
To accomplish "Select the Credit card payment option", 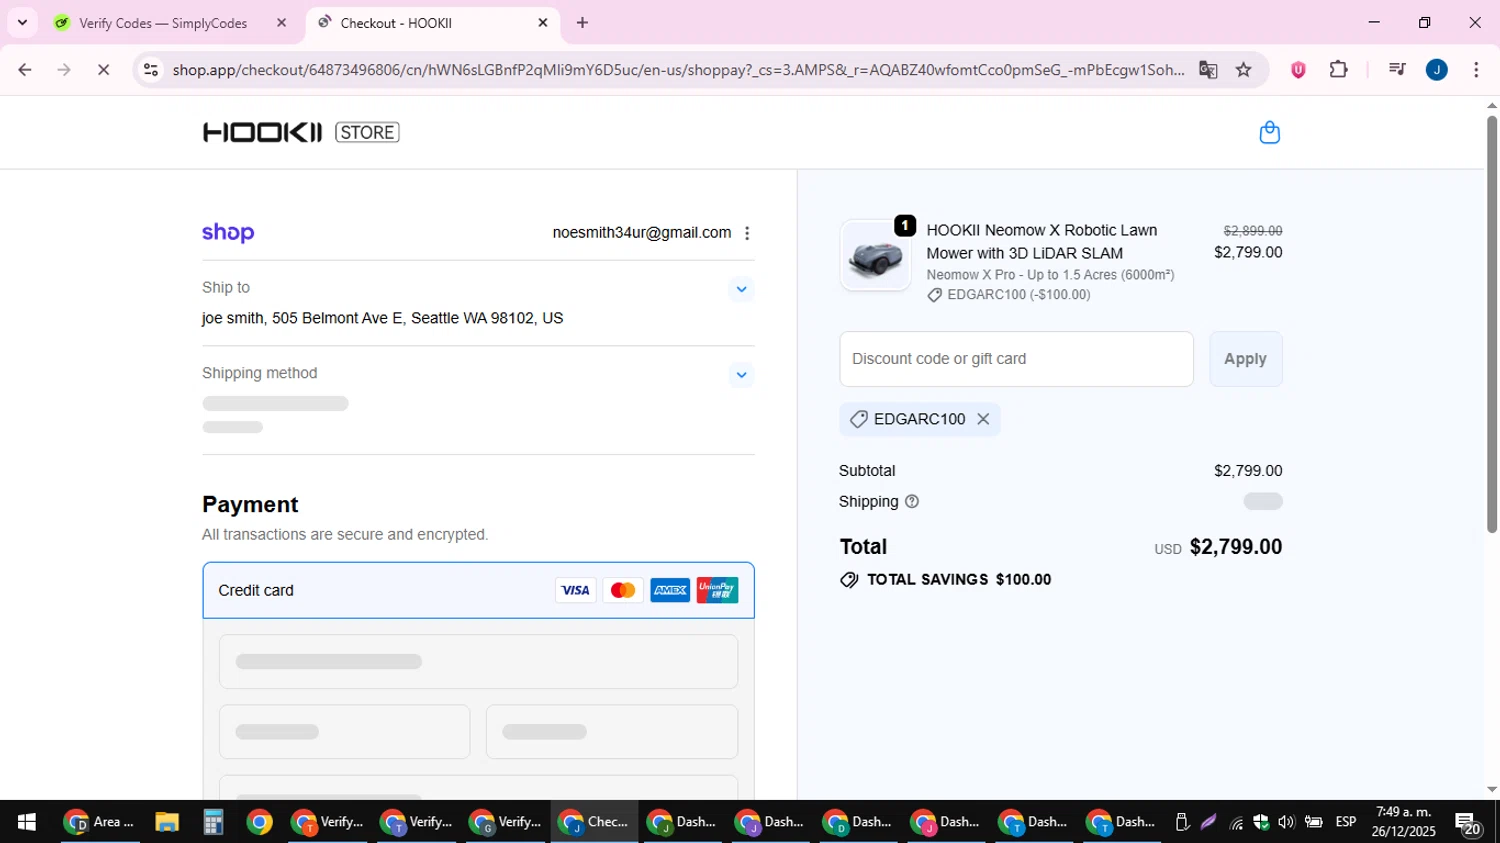I will pyautogui.click(x=478, y=590).
